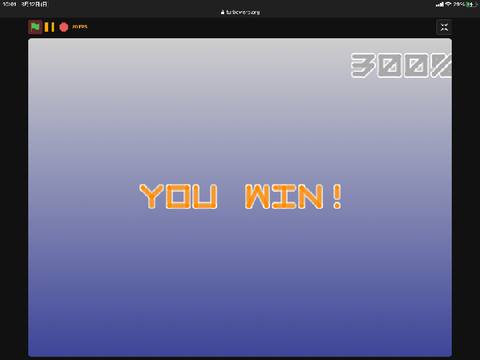Tap the WiFi status icon
Screen dimensions: 480x360
(448, 4)
